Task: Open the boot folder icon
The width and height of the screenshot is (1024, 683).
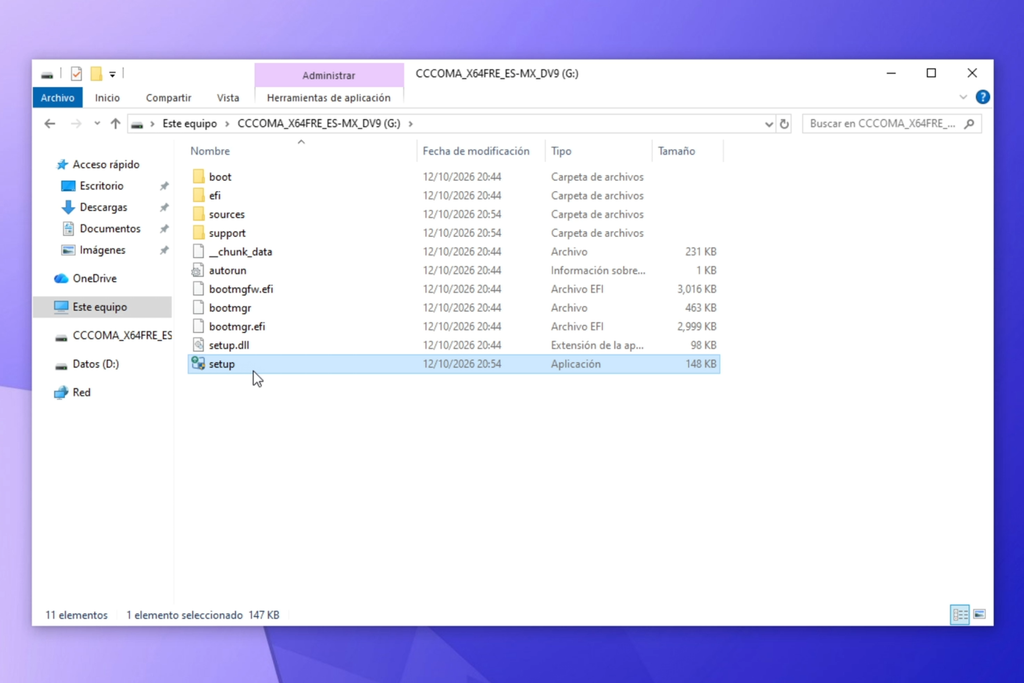Action: coord(199,176)
